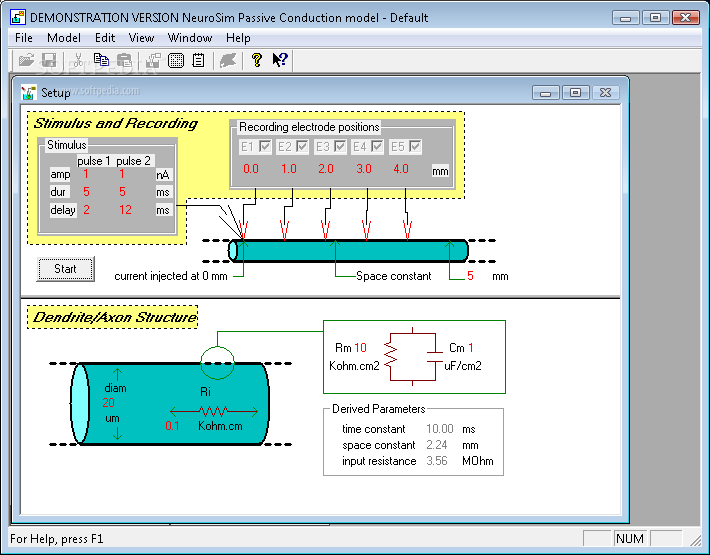Click pulse 1 dur value field
The width and height of the screenshot is (710, 555).
86,192
